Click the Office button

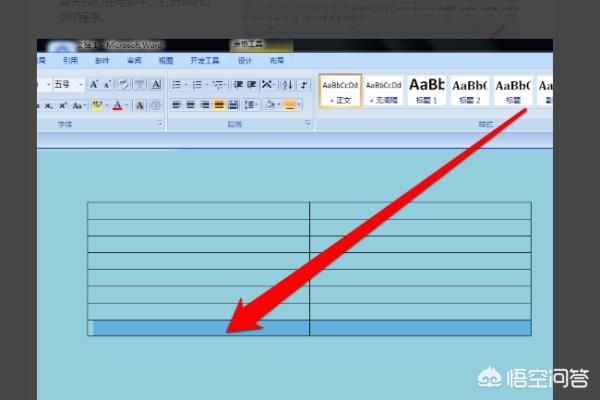tap(61, 47)
